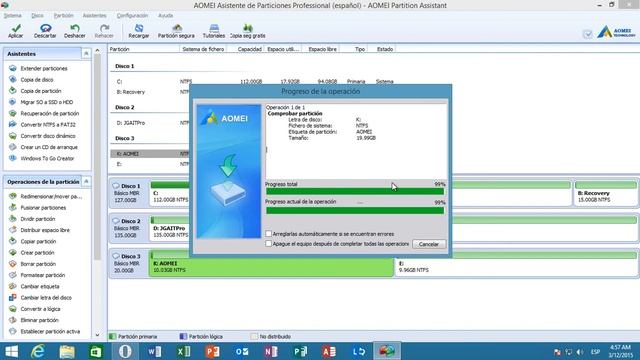Select Copiar partición operation

(38, 241)
